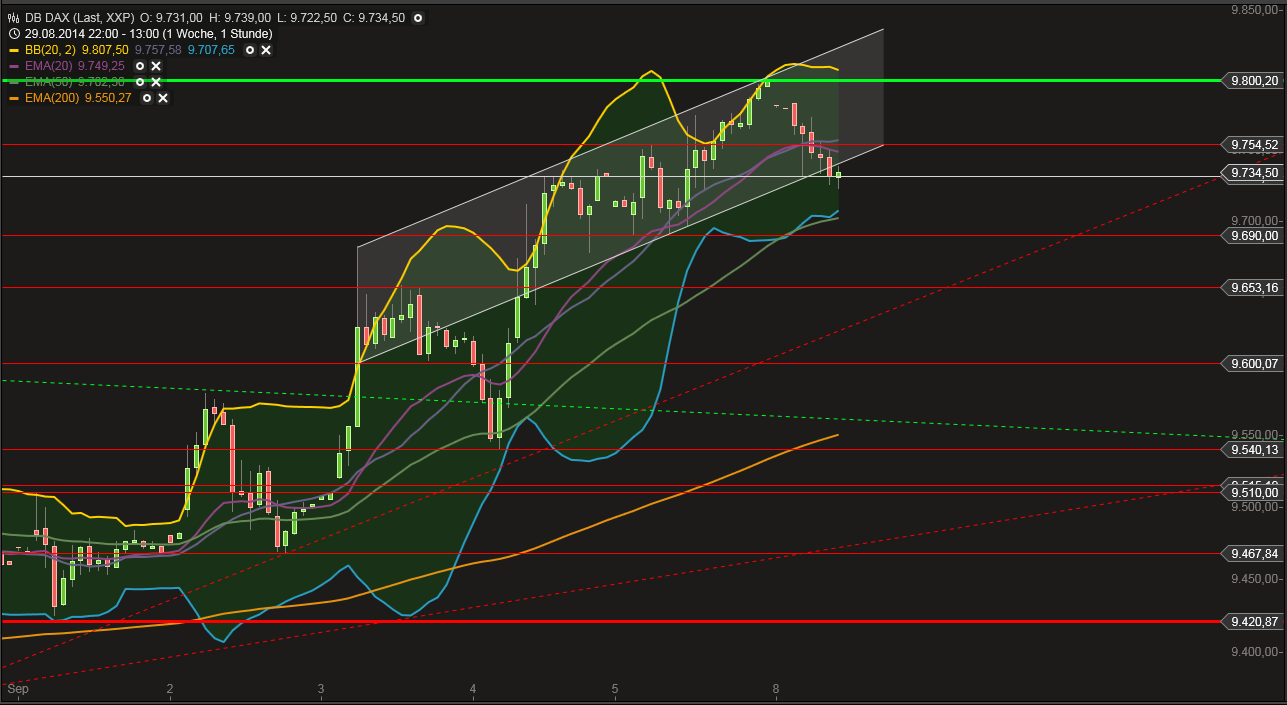This screenshot has height=705, width=1287.
Task: Select the DB DAX (Last, XXP) title
Action: (80, 18)
